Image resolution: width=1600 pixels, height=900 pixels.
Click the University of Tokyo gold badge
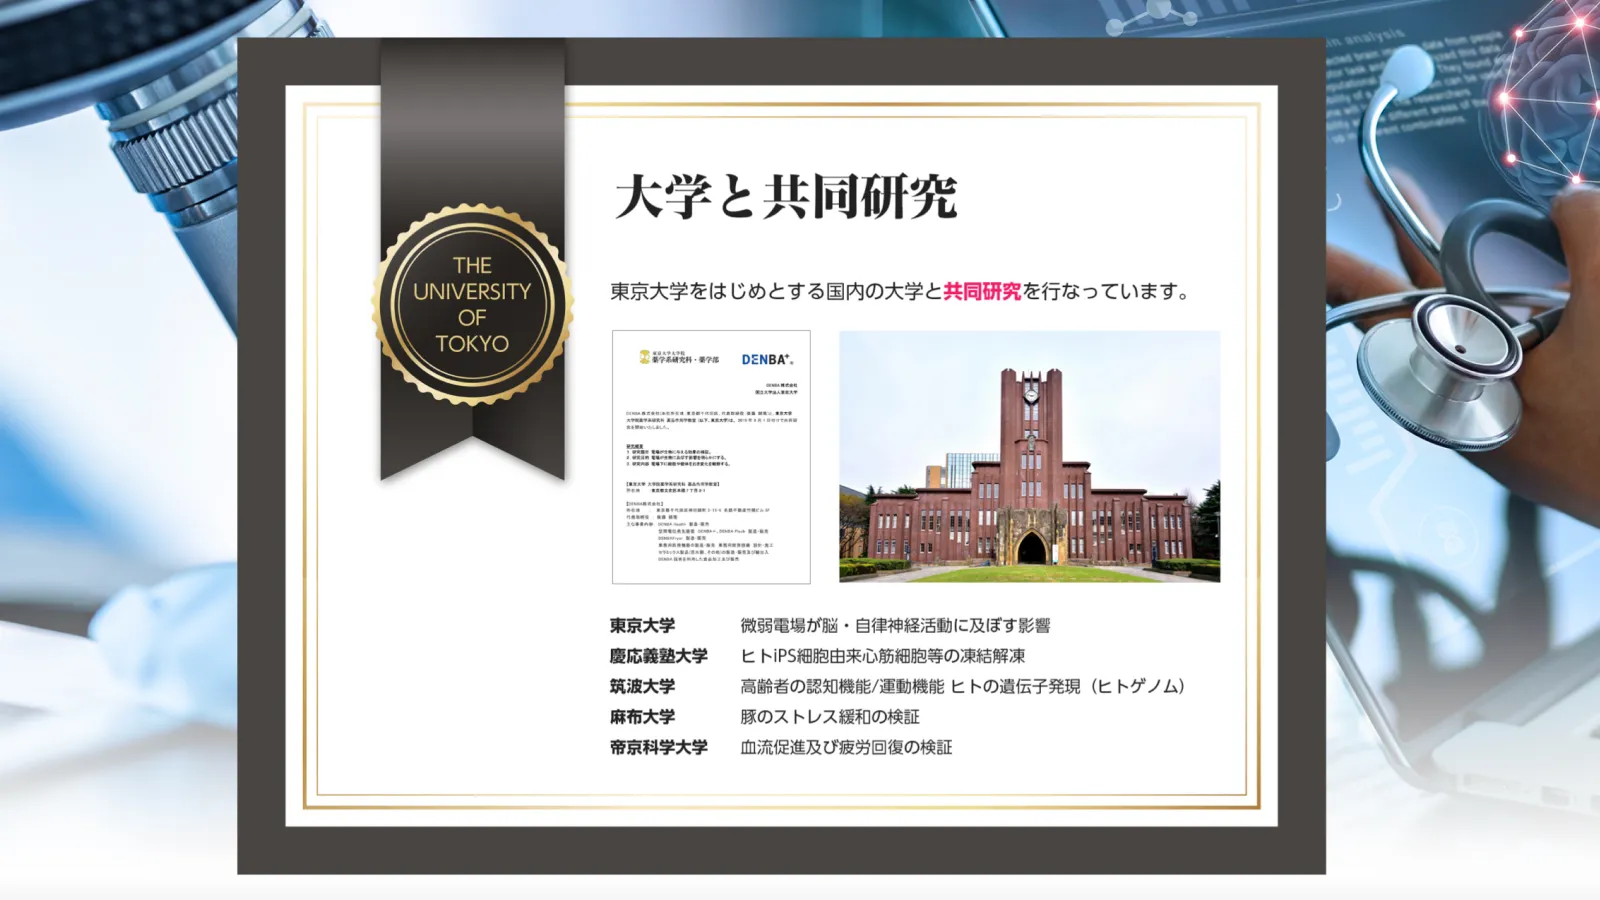click(472, 305)
